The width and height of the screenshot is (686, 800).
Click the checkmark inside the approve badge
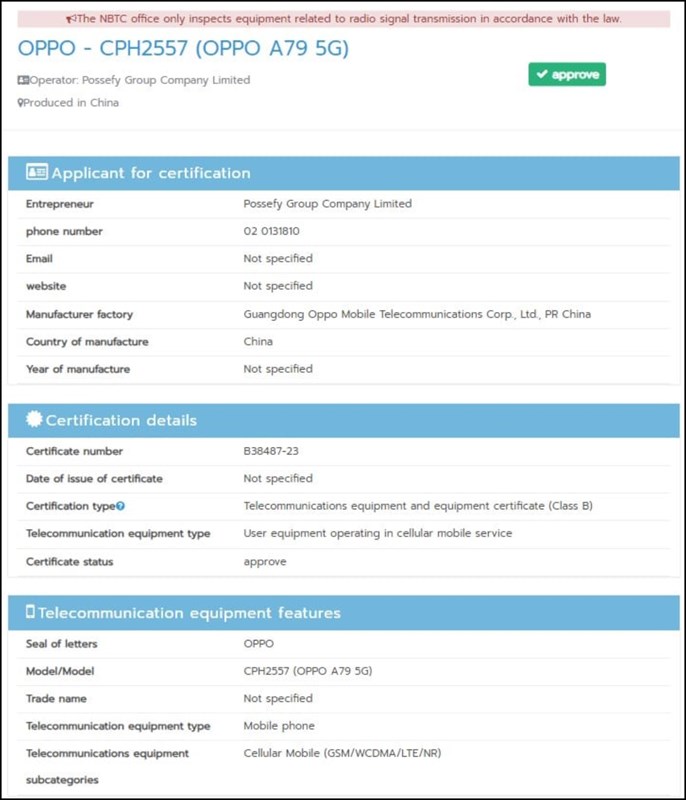pyautogui.click(x=541, y=75)
